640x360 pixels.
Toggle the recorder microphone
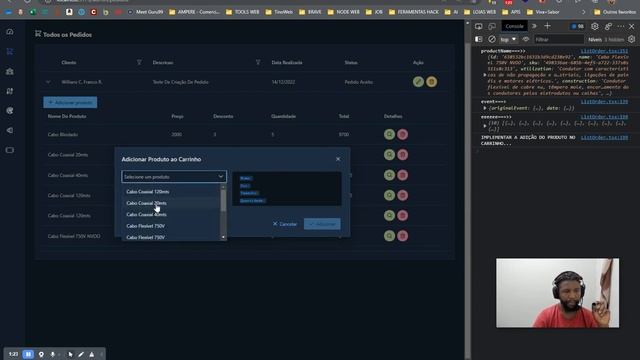[x=53, y=354]
